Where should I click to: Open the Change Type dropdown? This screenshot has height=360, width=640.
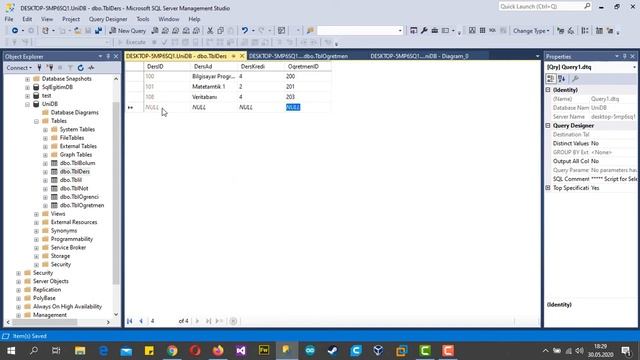coord(531,31)
